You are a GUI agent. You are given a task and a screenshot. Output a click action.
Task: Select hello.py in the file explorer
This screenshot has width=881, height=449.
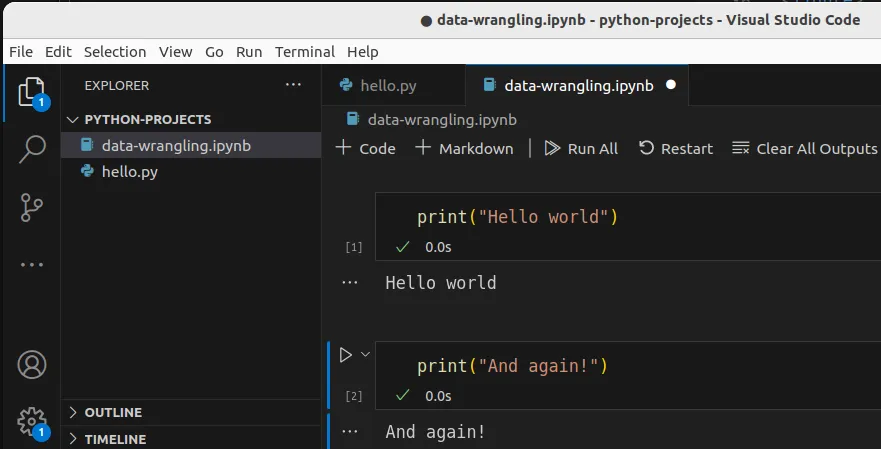(x=129, y=171)
